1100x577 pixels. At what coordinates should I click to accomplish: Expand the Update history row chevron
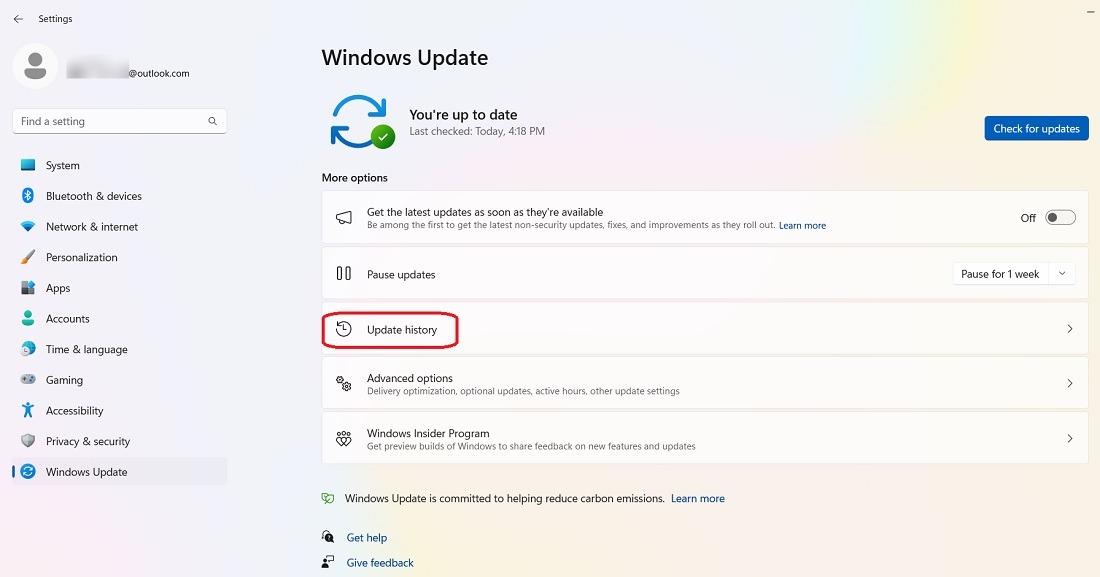(x=1069, y=329)
